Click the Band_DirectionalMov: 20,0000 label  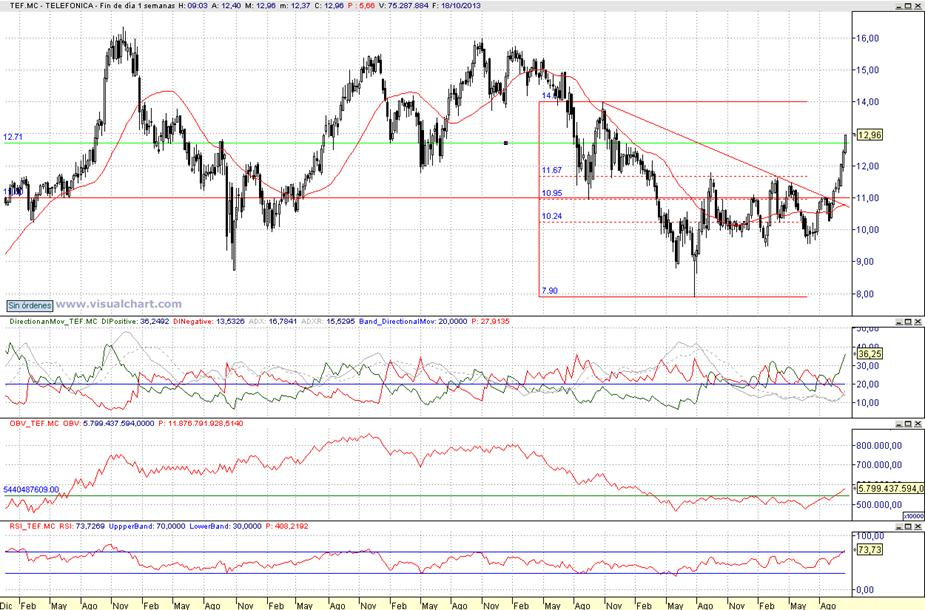point(413,322)
